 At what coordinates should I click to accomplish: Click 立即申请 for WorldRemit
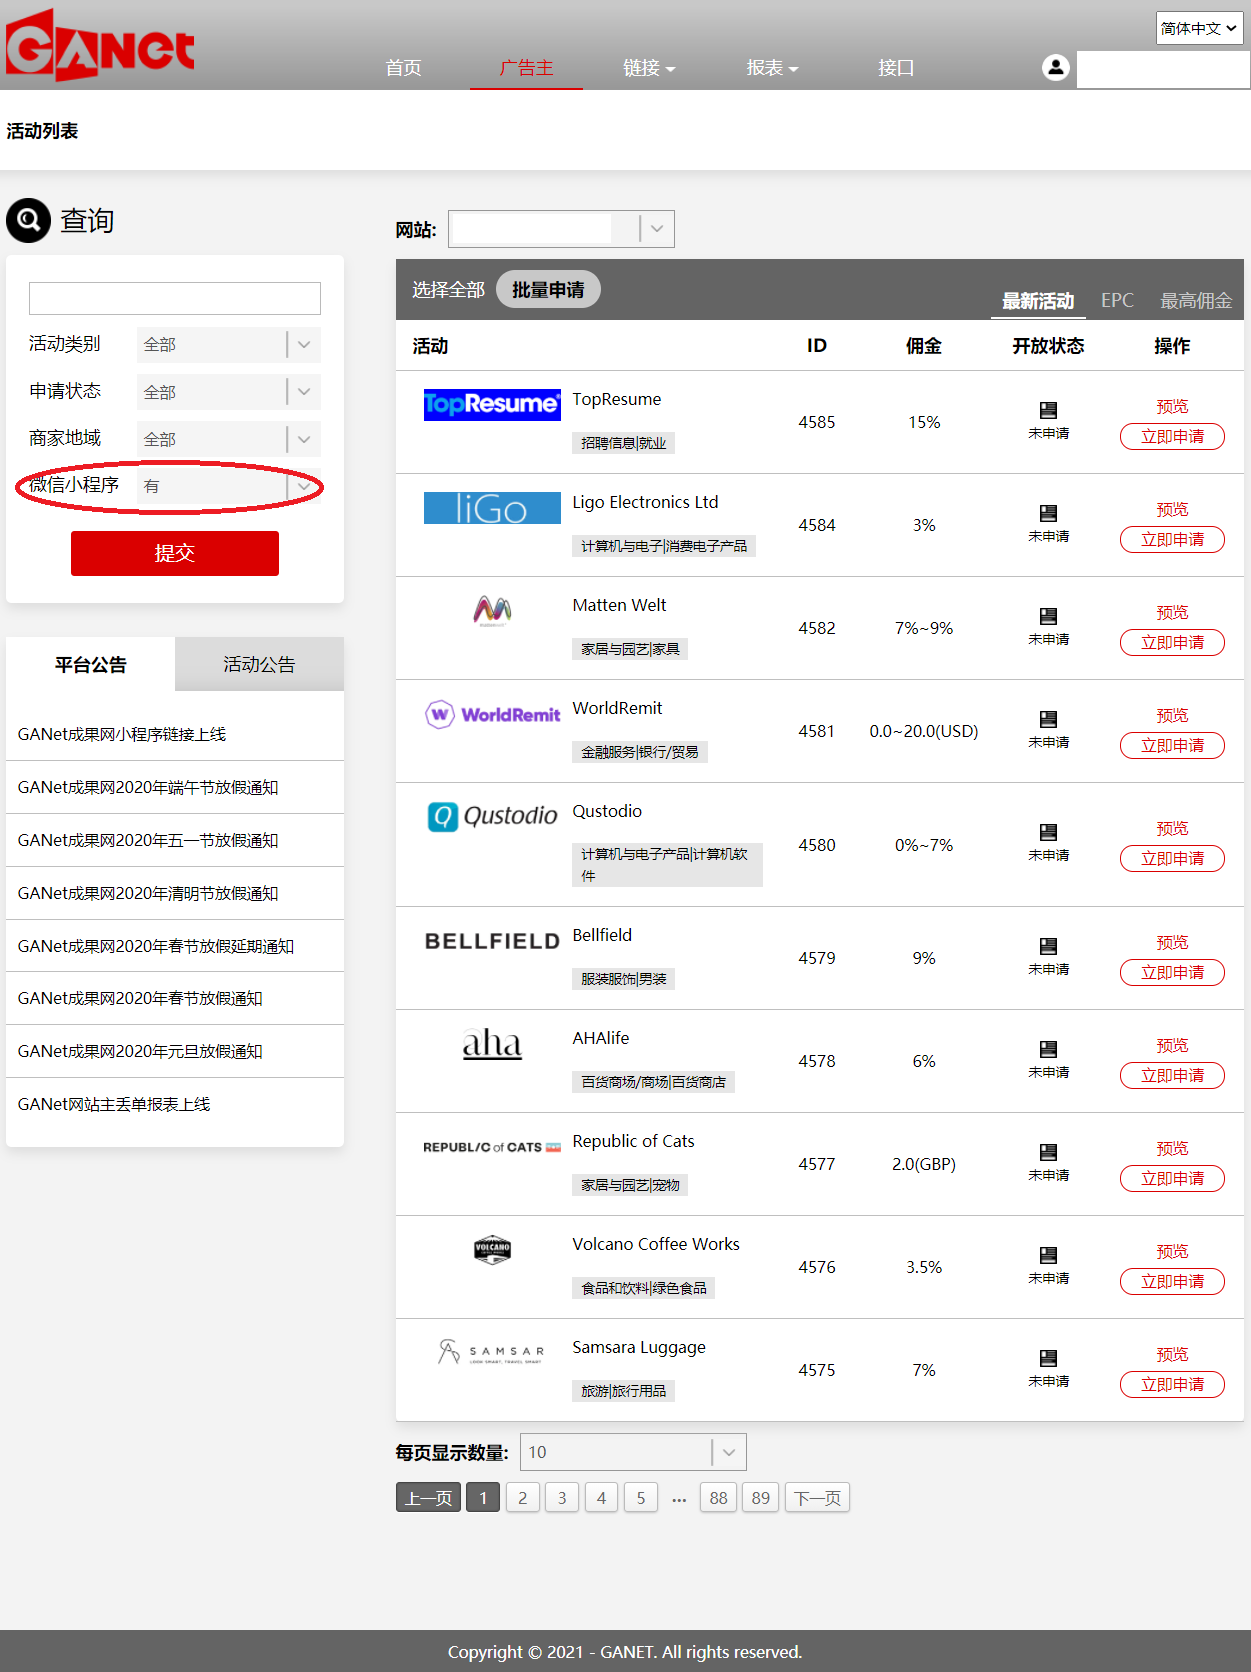click(x=1172, y=746)
